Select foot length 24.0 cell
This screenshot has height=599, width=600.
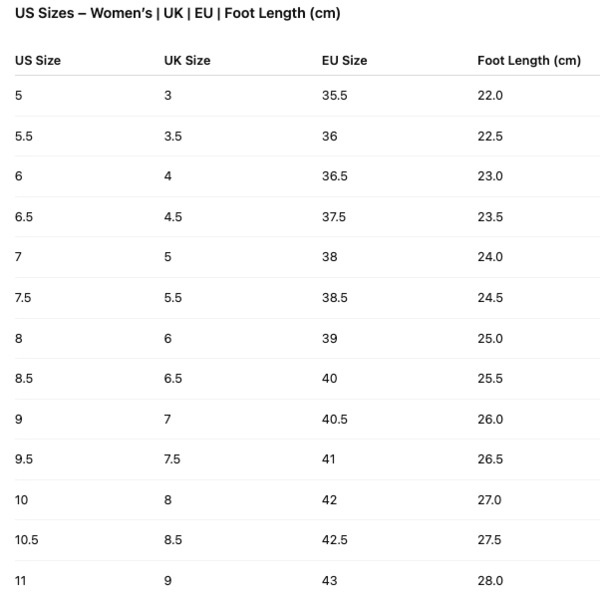coord(490,257)
